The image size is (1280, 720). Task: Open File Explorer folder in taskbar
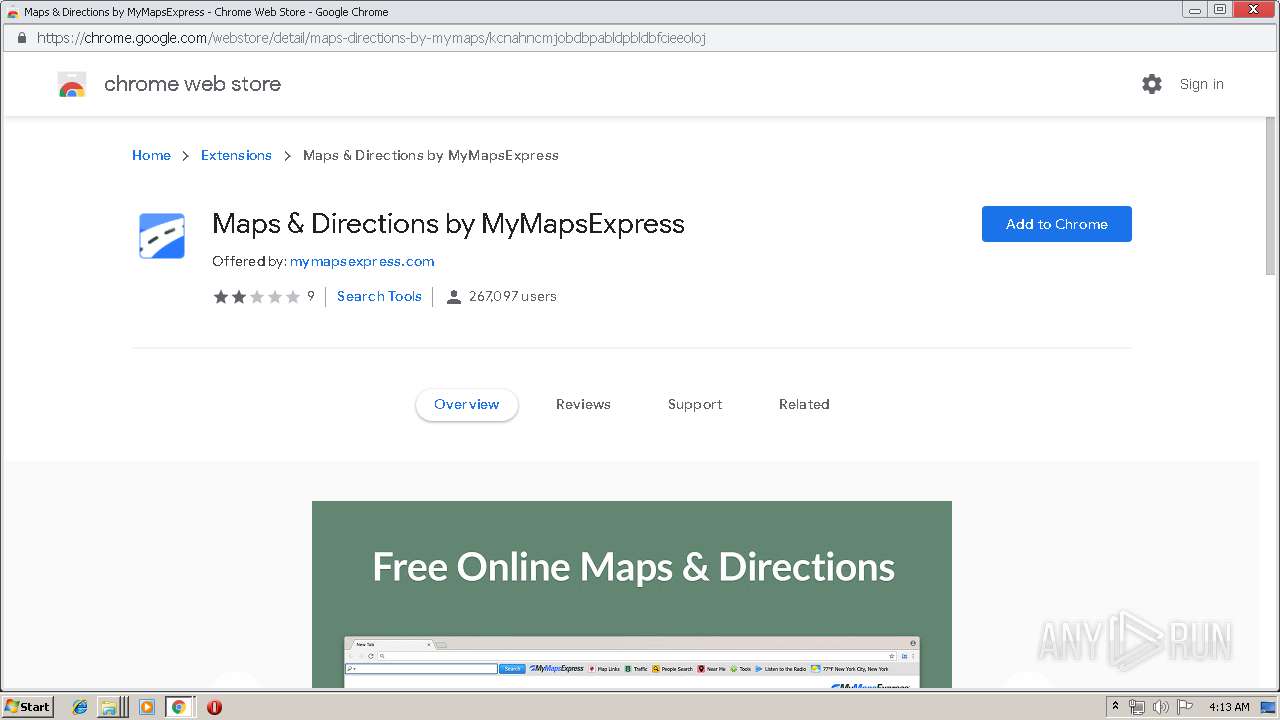[x=108, y=707]
